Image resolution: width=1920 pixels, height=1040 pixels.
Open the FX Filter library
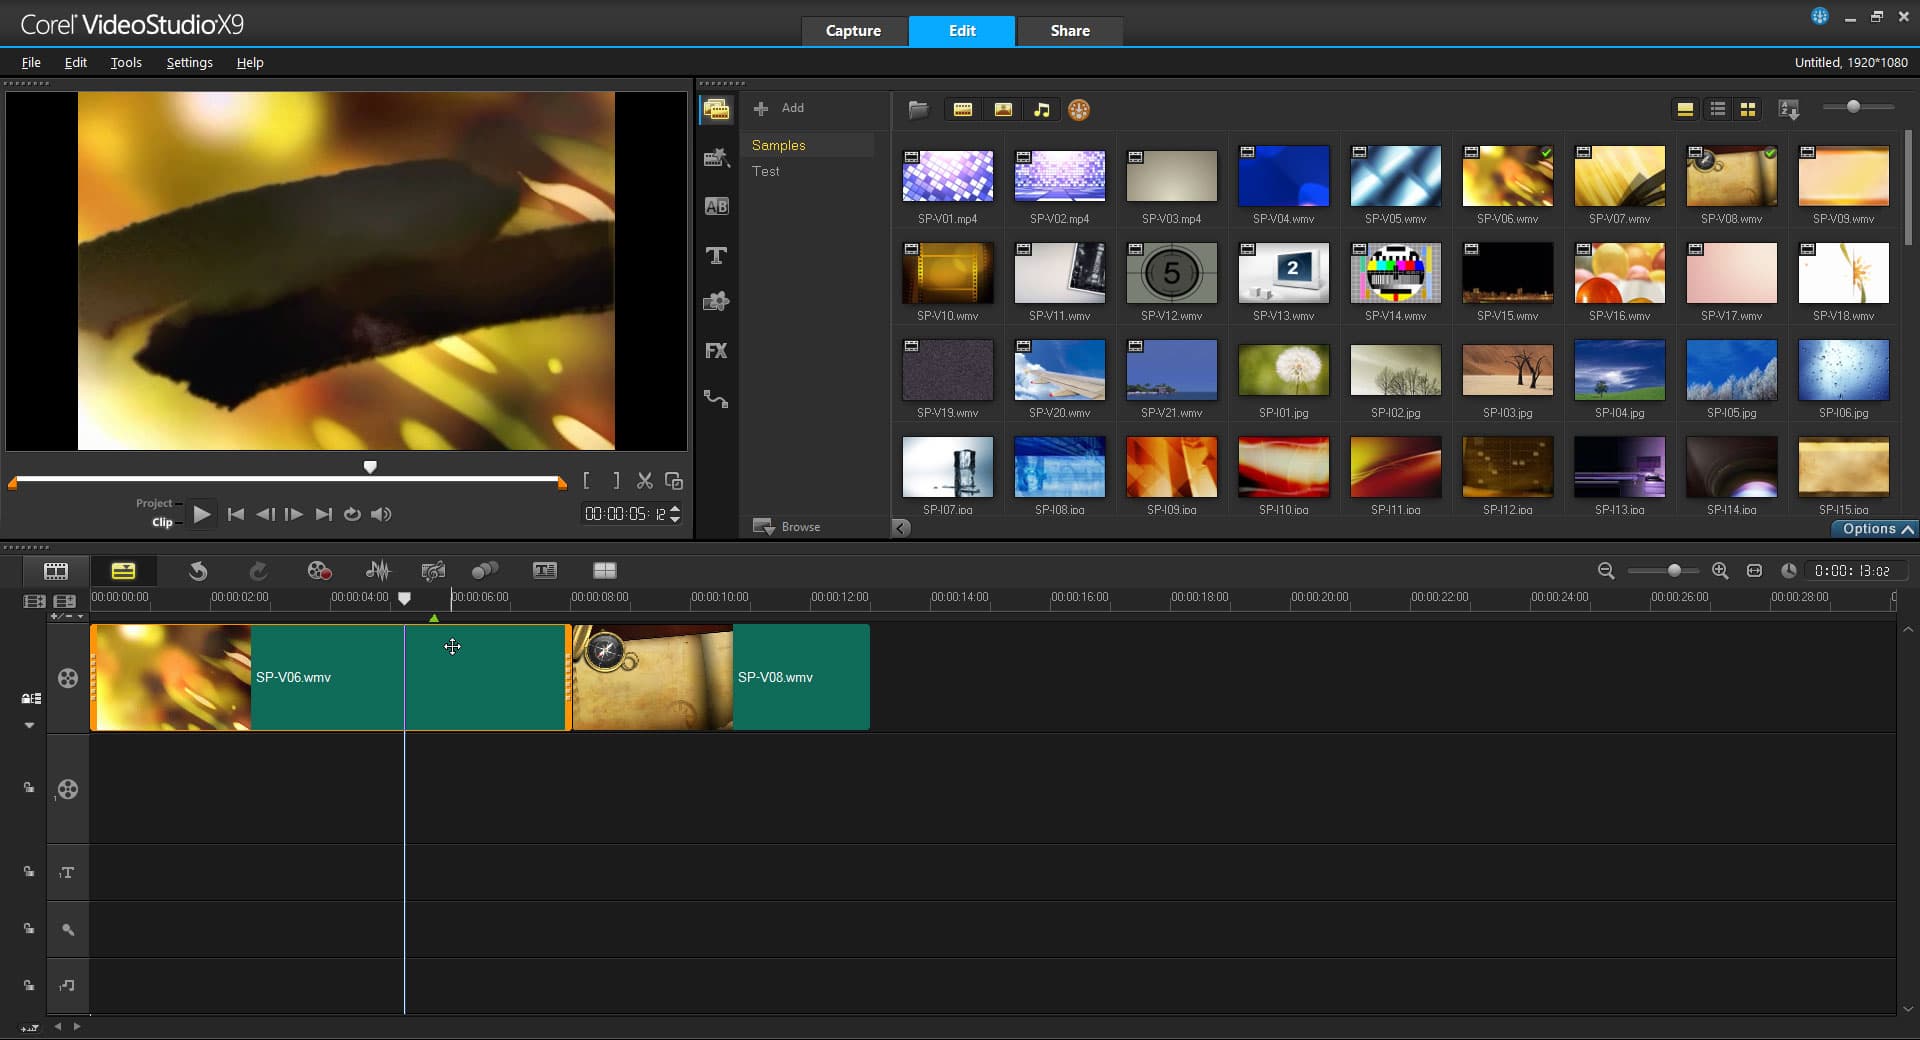pos(716,351)
